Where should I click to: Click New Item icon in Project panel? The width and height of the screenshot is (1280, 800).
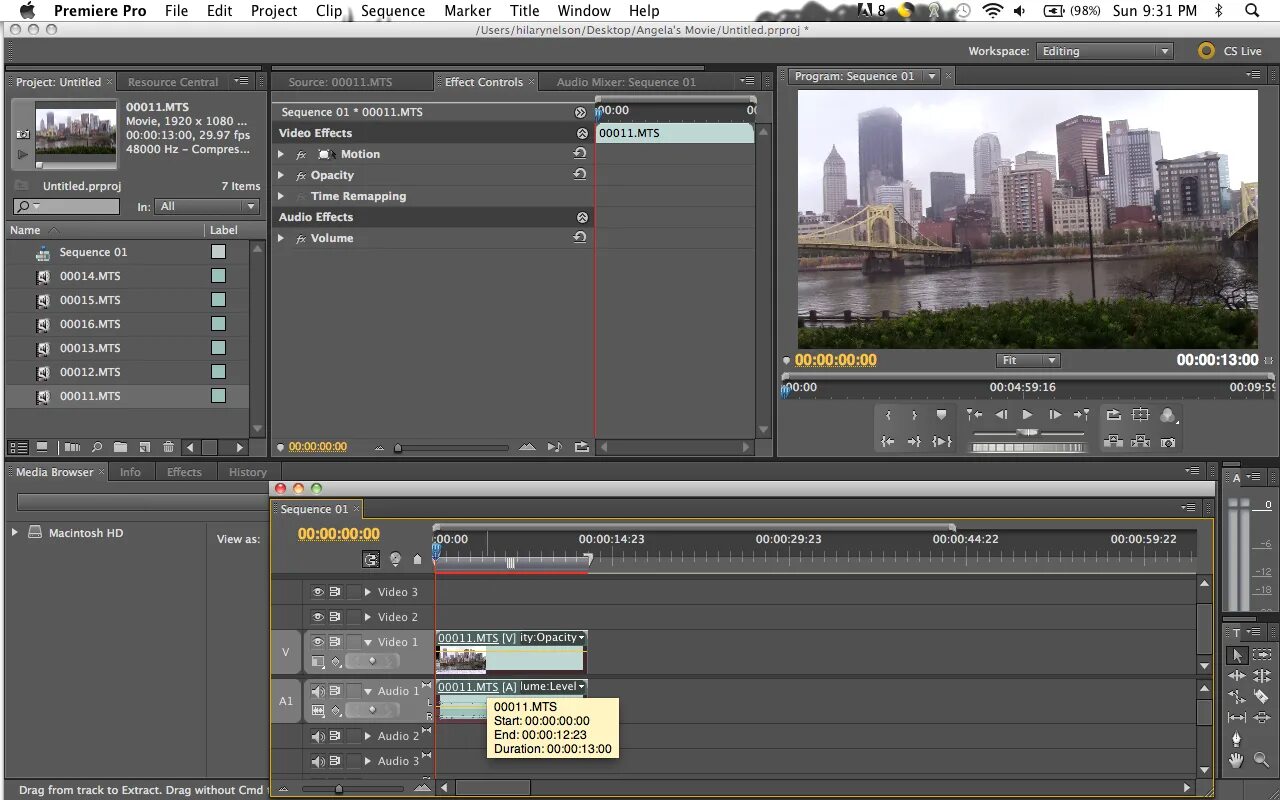[144, 447]
